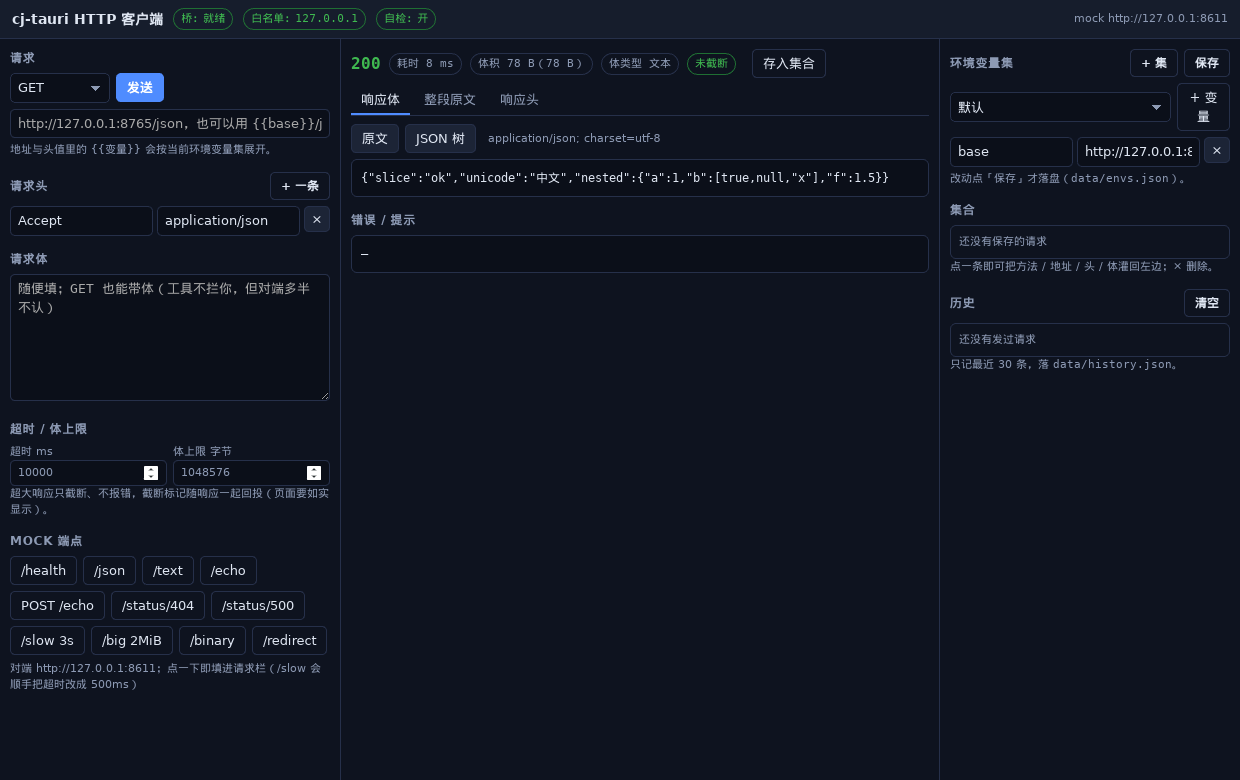The height and width of the screenshot is (780, 1240).
Task: Click the 桥: 就绪 status badge
Action: (x=203, y=19)
